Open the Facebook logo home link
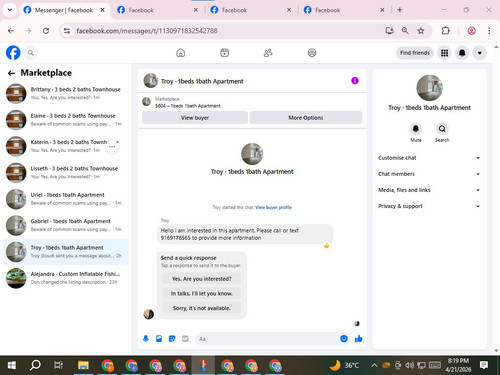 pos(13,53)
